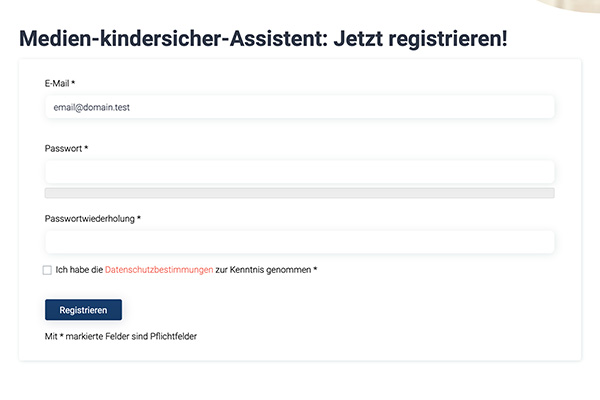Click the asterisk beside the Passwortwiederholung label

139,218
